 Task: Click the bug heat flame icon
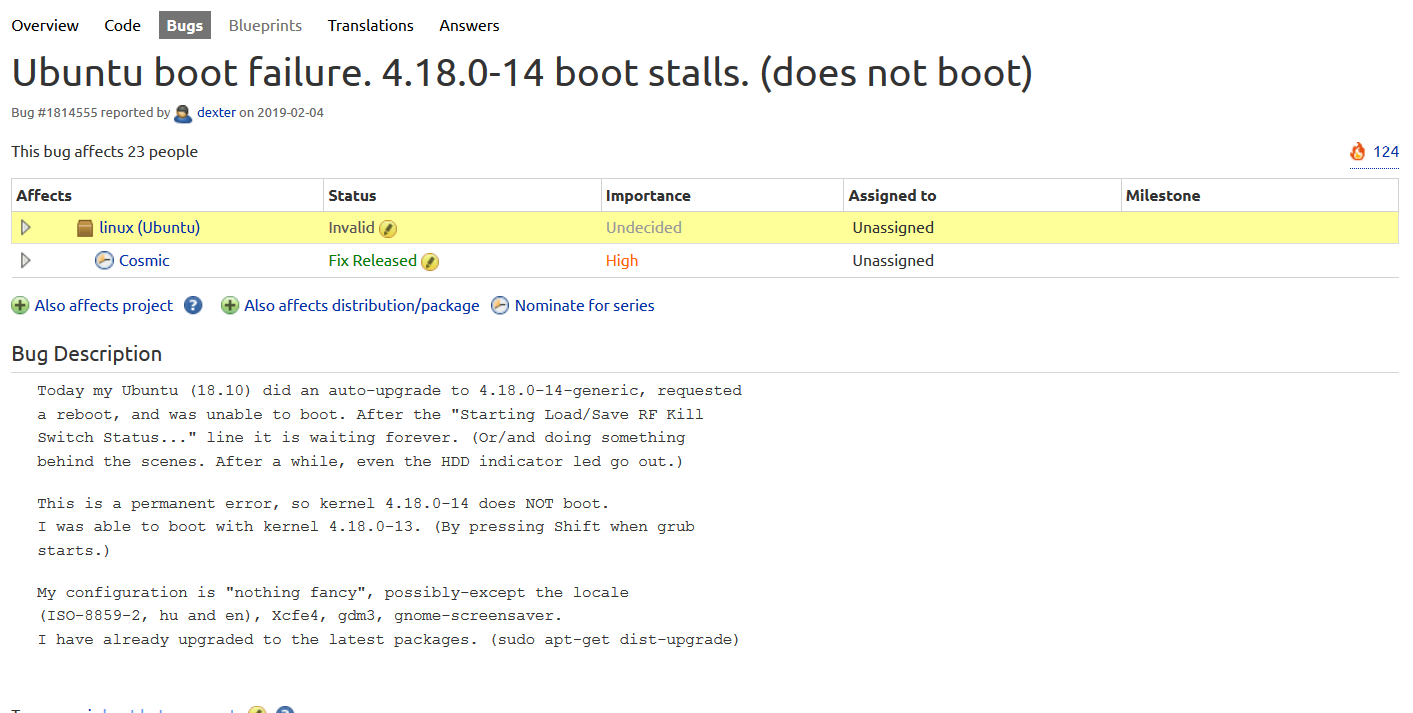(x=1357, y=152)
